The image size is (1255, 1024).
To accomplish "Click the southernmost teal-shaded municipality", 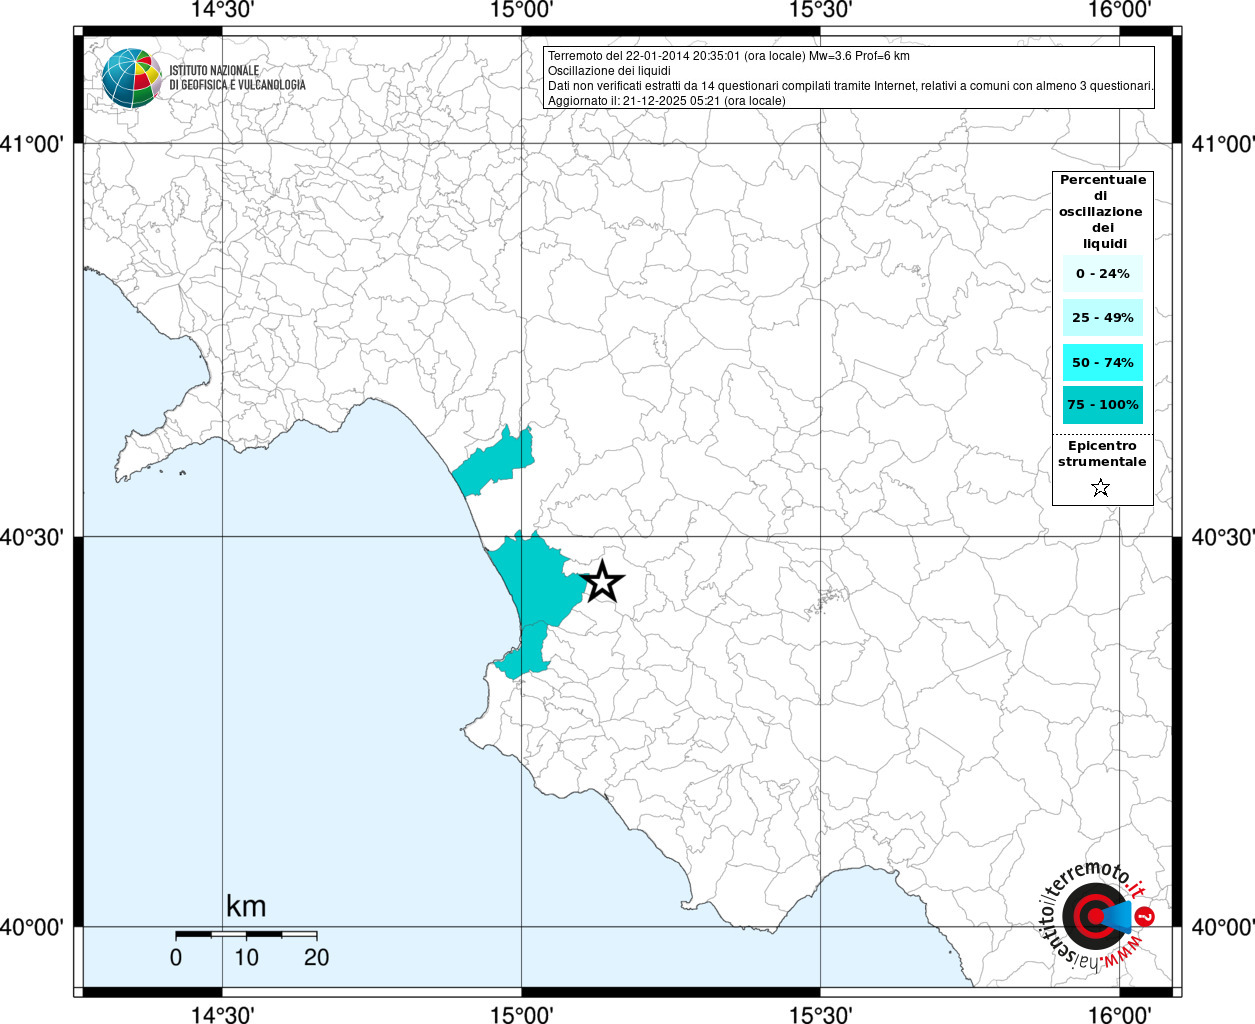I will [524, 651].
